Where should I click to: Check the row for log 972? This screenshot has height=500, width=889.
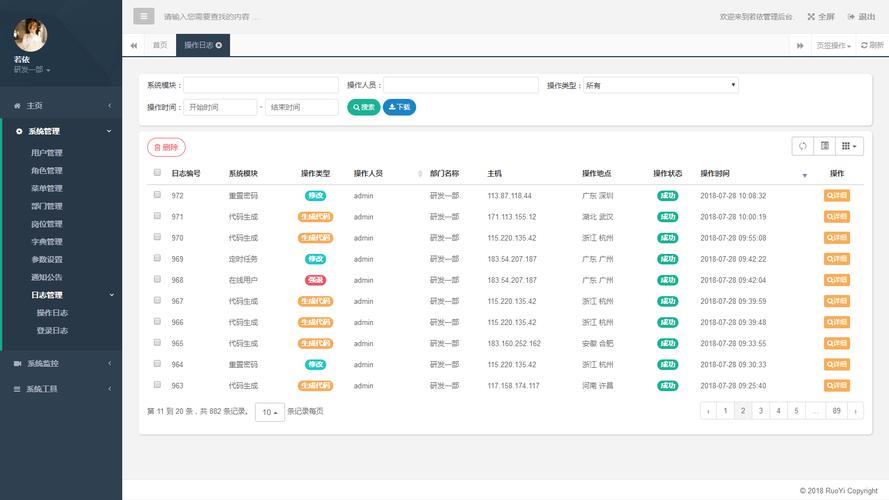(157, 194)
